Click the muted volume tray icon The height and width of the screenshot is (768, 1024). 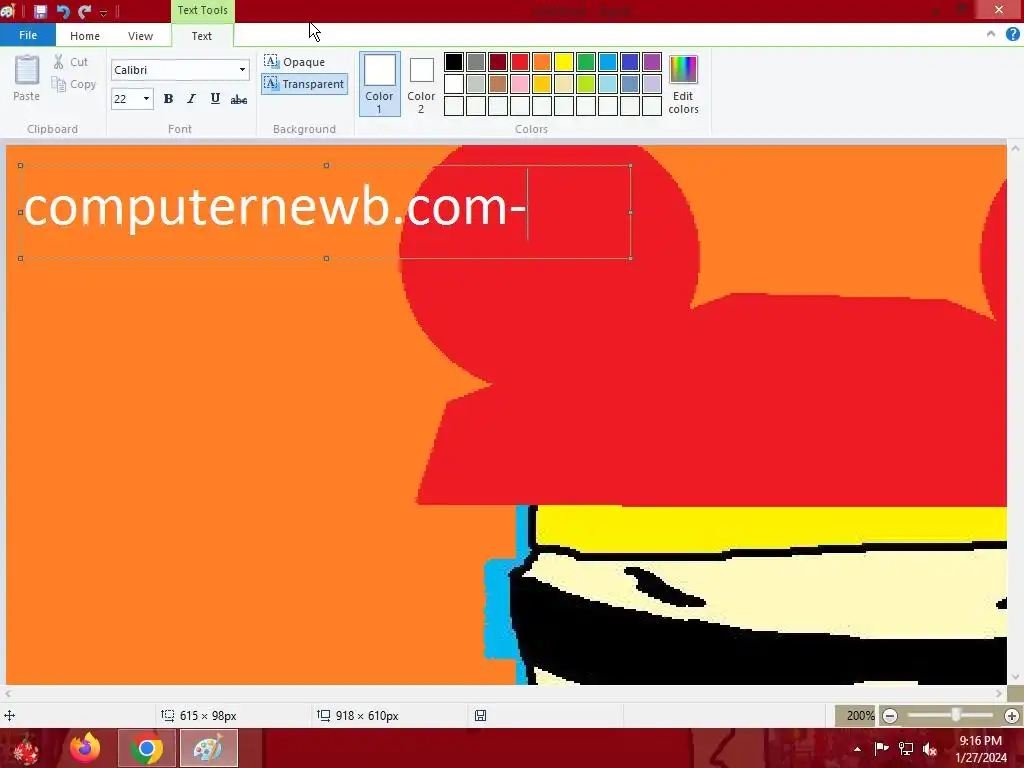point(930,749)
